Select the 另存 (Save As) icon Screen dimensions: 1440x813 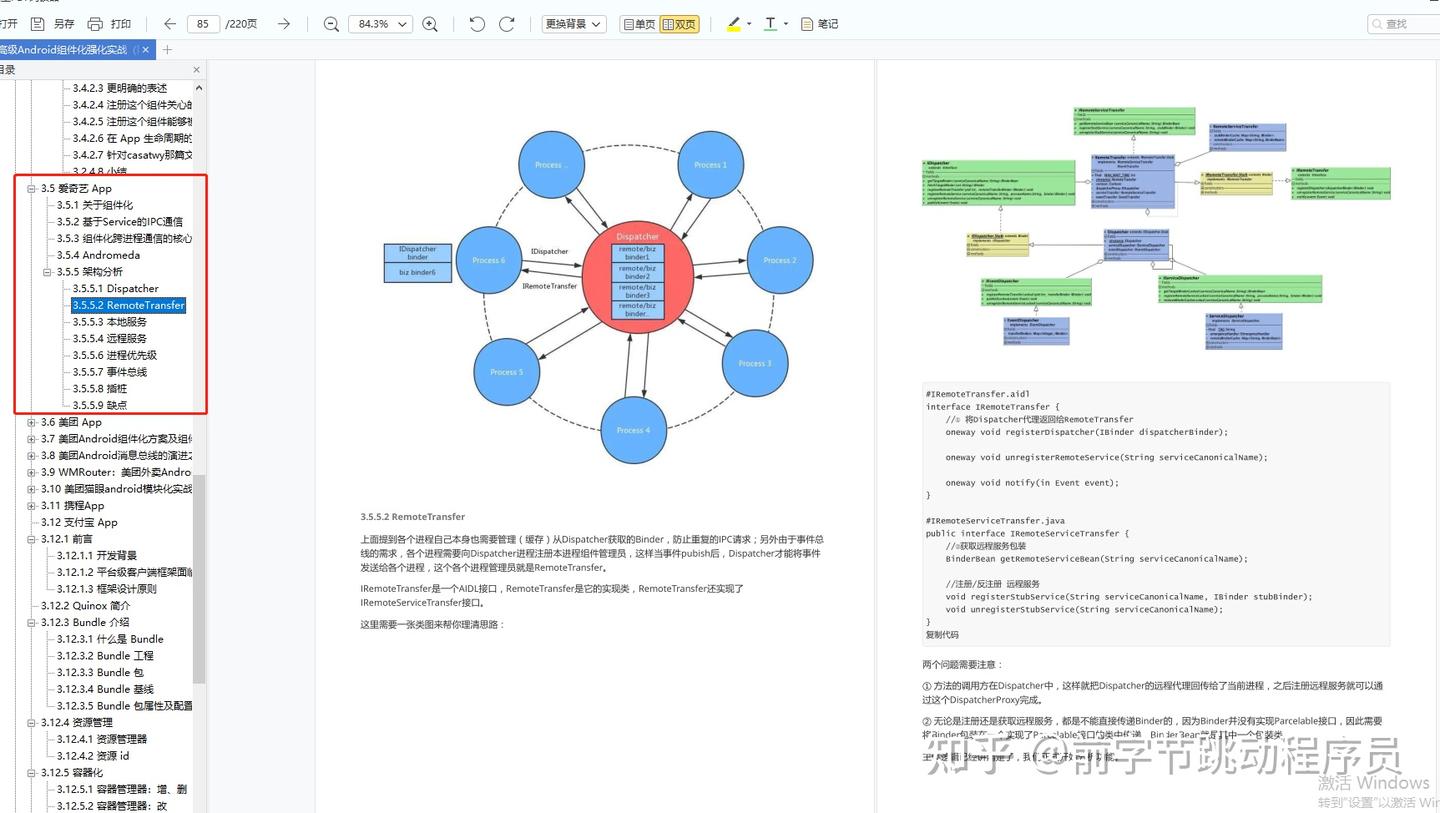(40, 22)
